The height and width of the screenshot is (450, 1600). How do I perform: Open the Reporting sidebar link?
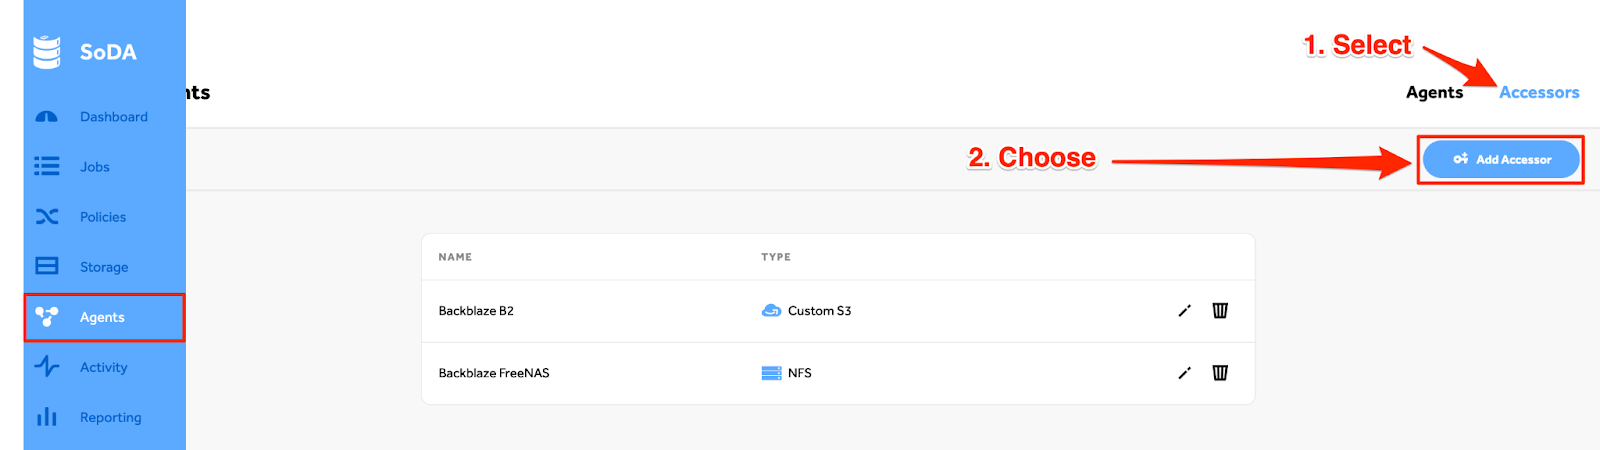(111, 417)
